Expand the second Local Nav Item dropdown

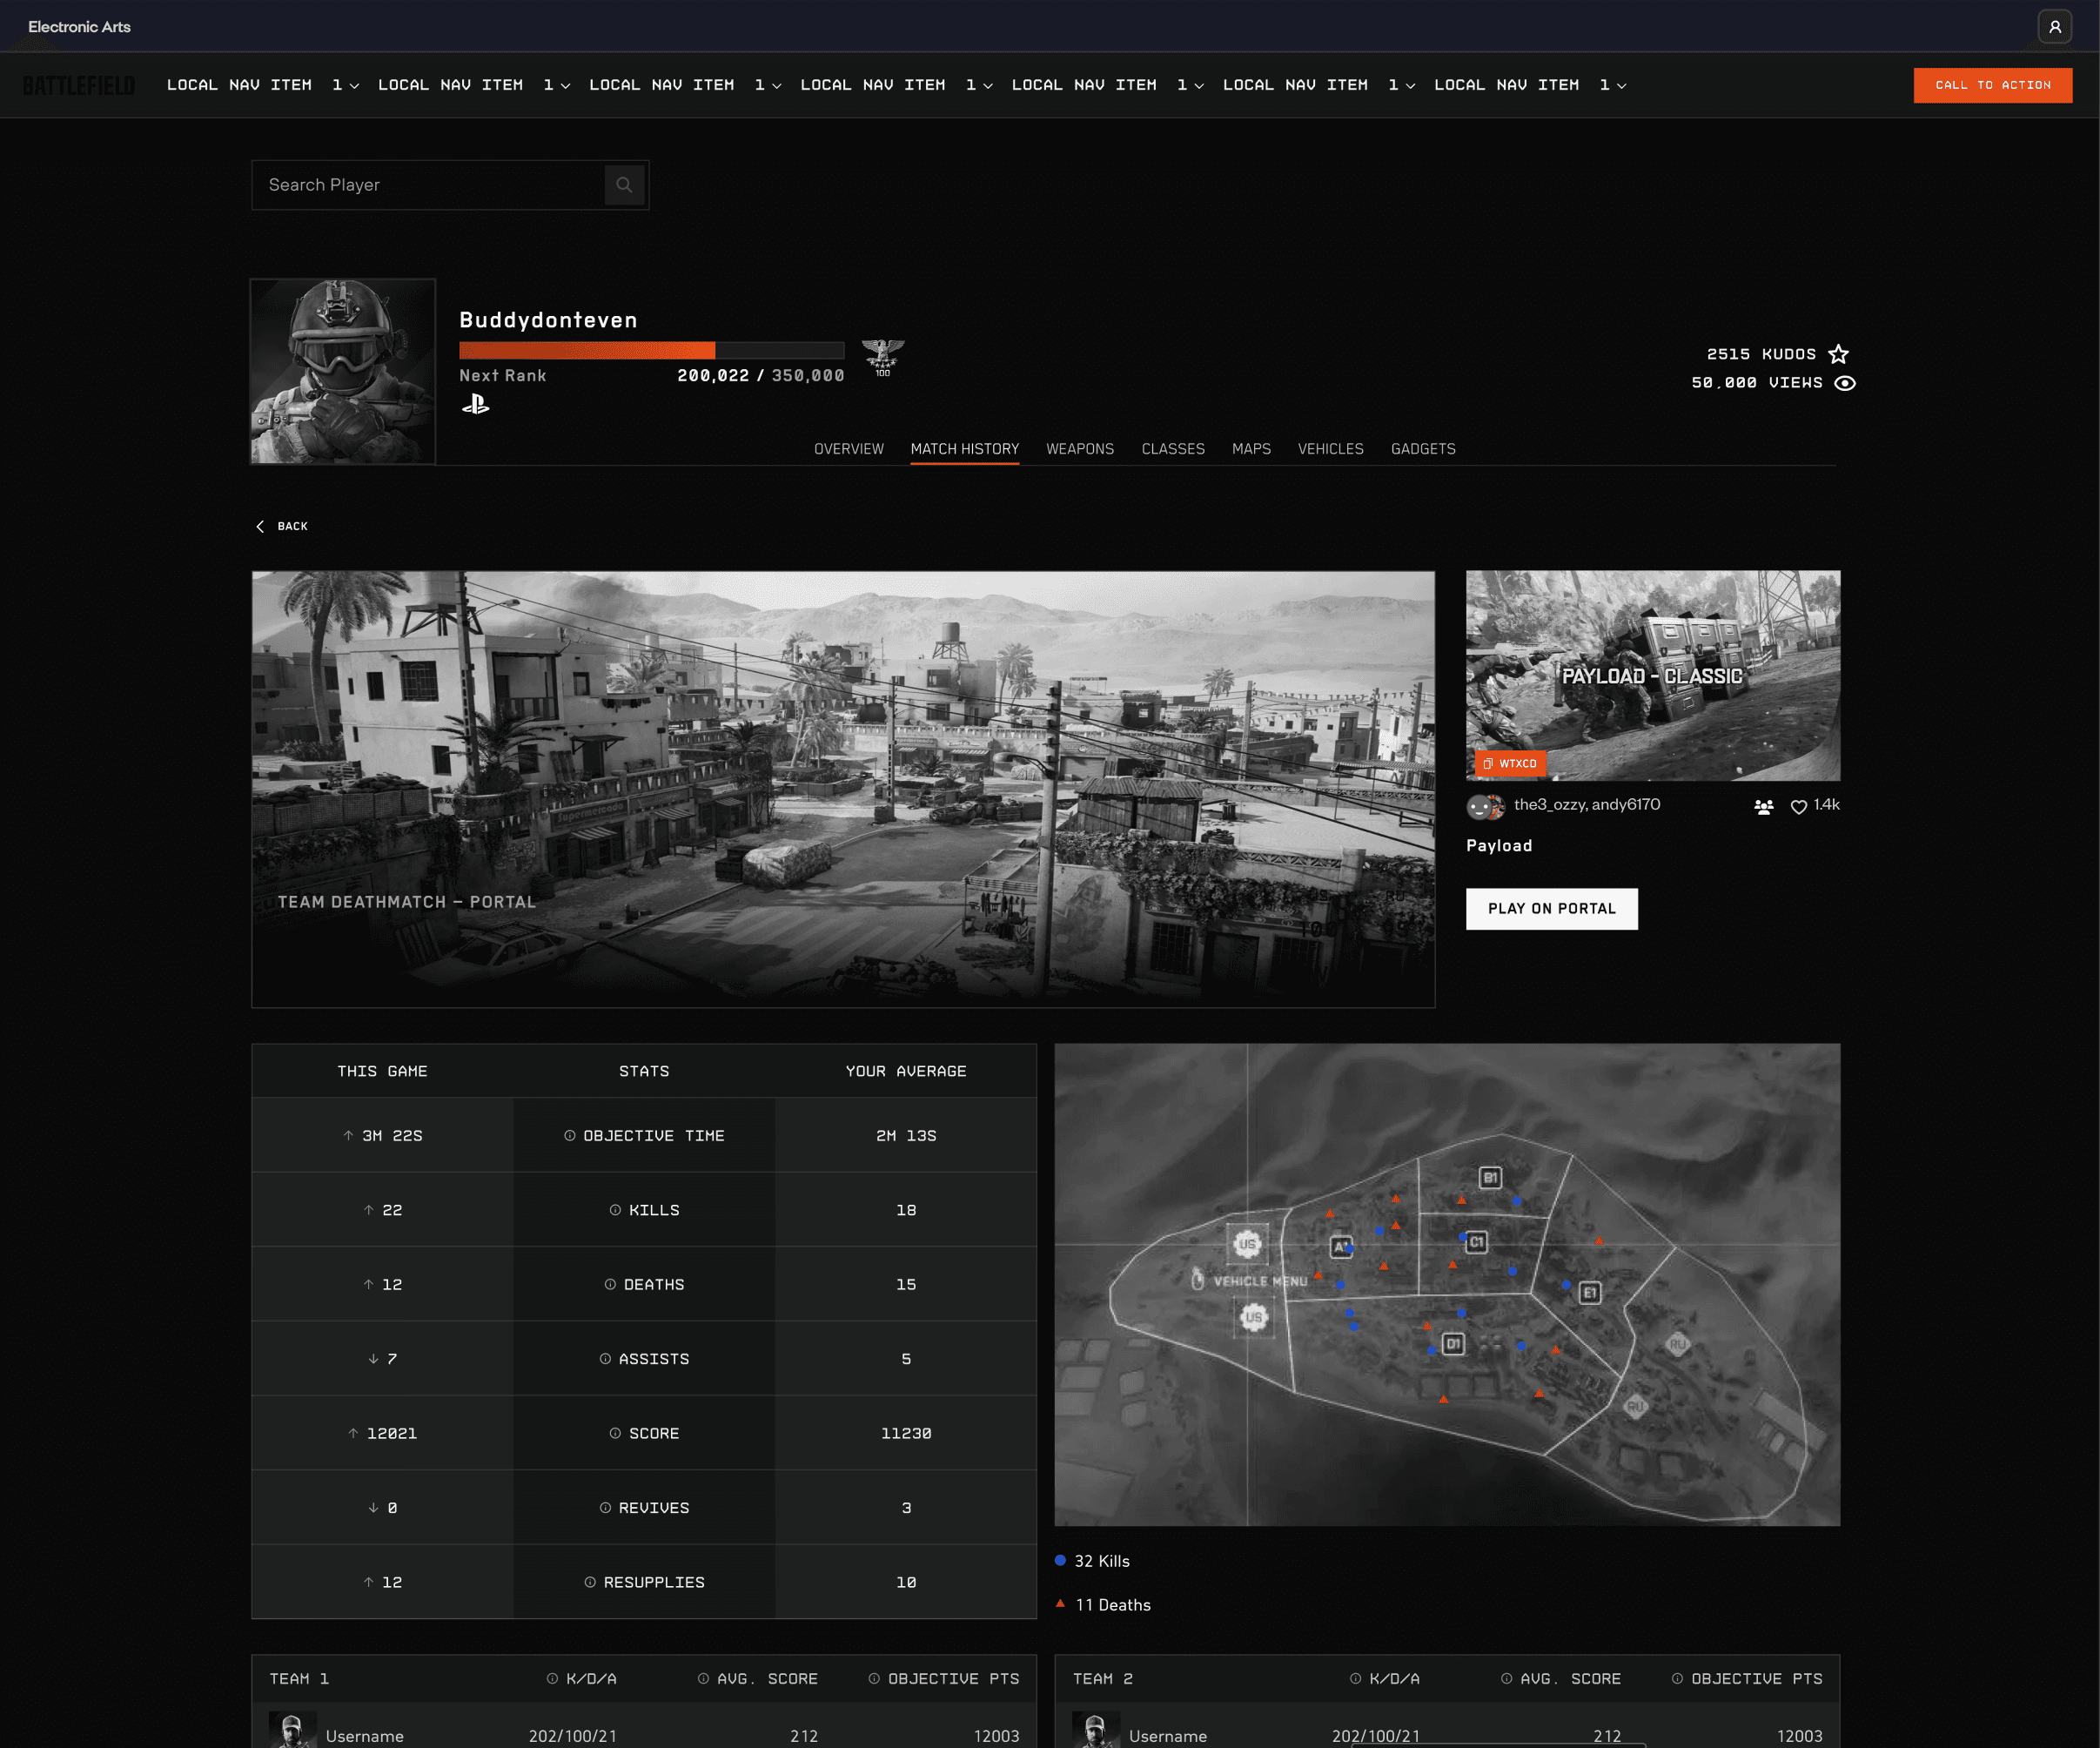point(474,85)
